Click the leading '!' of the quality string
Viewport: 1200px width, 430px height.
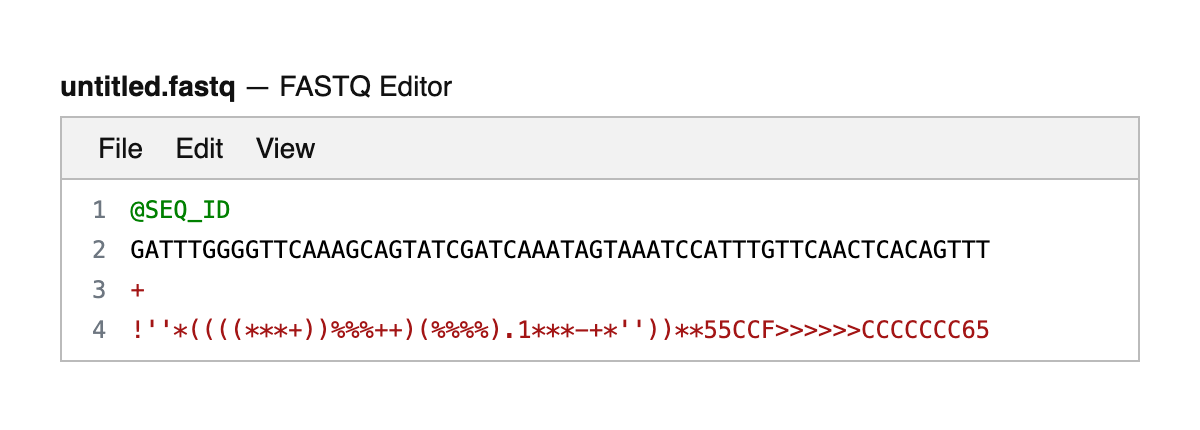136,330
